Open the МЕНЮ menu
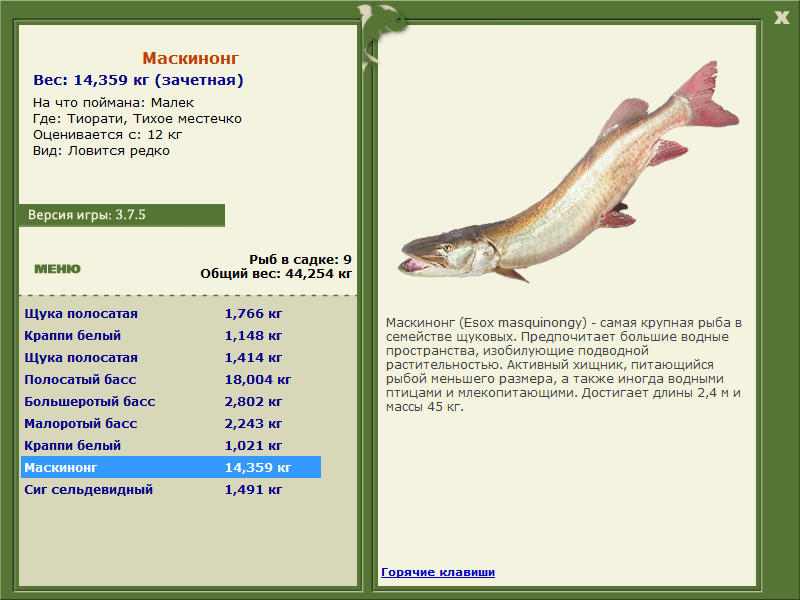The image size is (800, 600). (57, 269)
